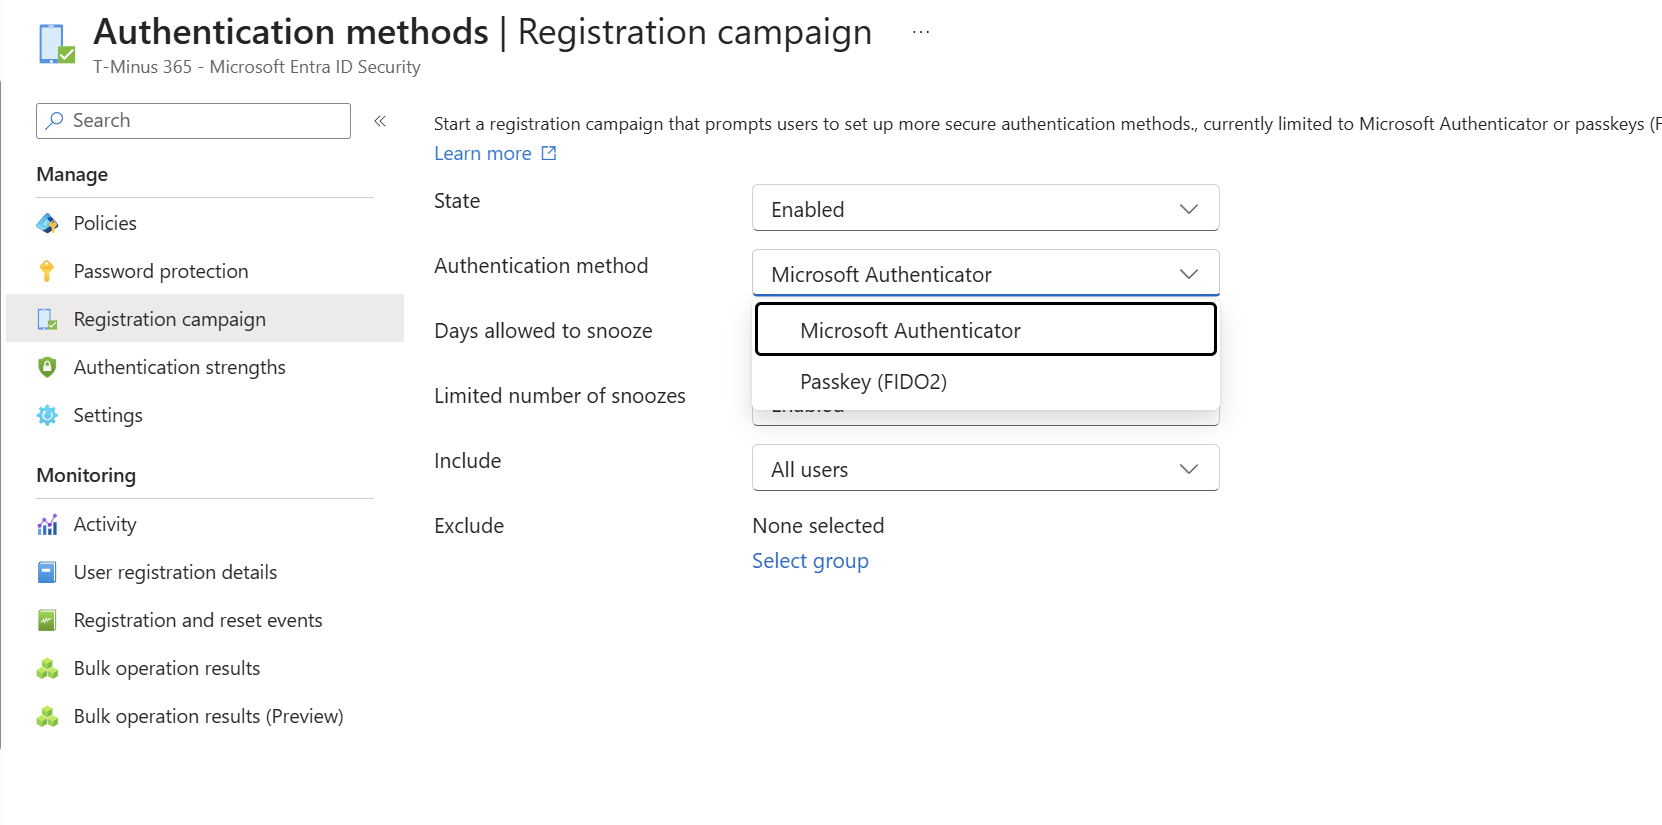Collapse the sidebar with double chevron

(380, 121)
